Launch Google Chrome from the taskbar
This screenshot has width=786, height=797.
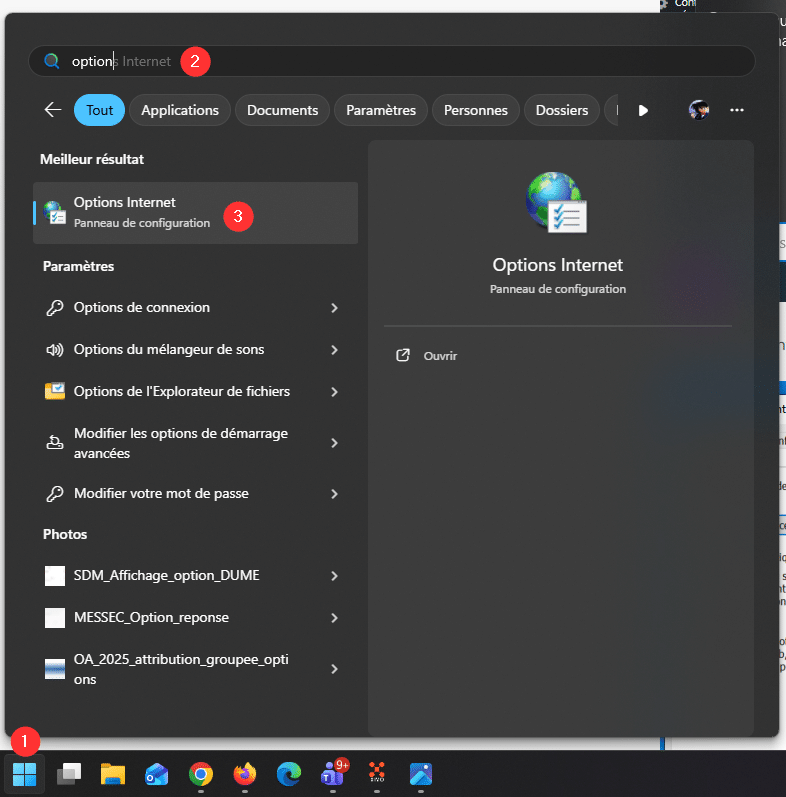tap(201, 774)
